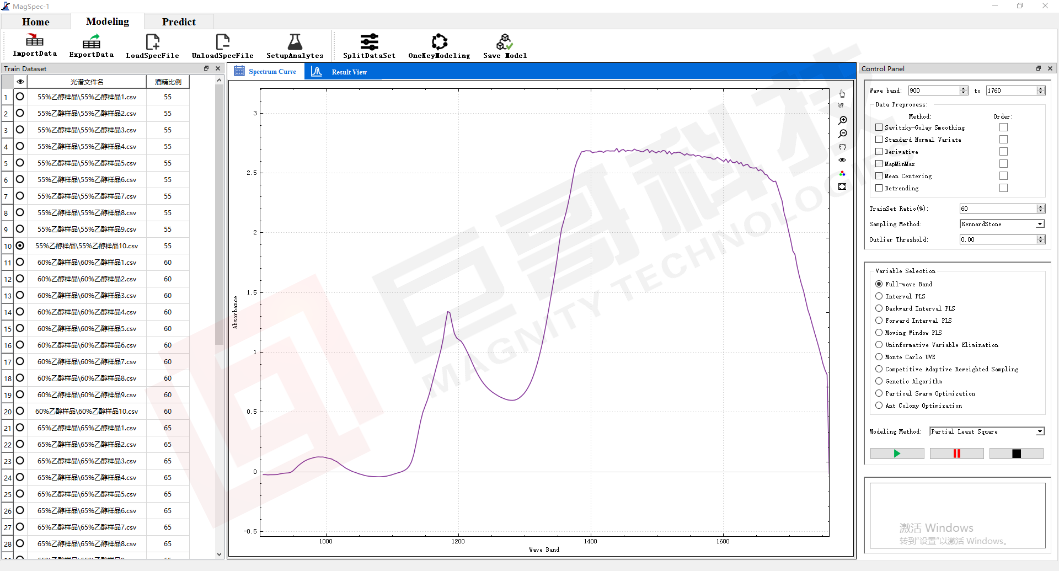This screenshot has height=571, width=1059.
Task: Float the Control Panel
Action: click(x=1039, y=68)
